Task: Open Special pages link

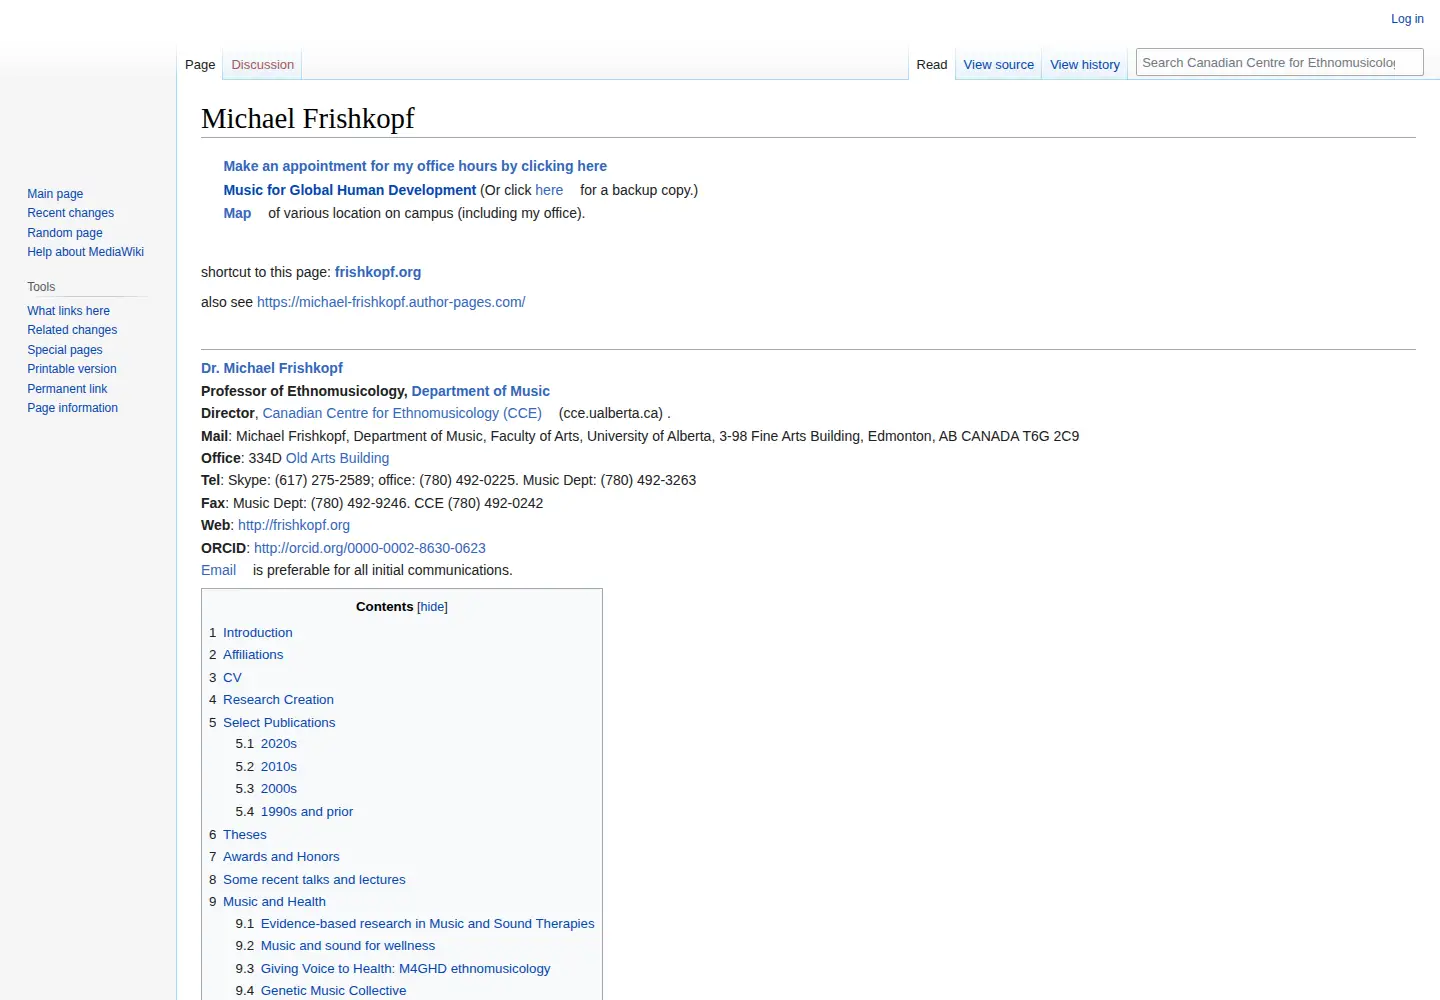Action: (x=64, y=350)
